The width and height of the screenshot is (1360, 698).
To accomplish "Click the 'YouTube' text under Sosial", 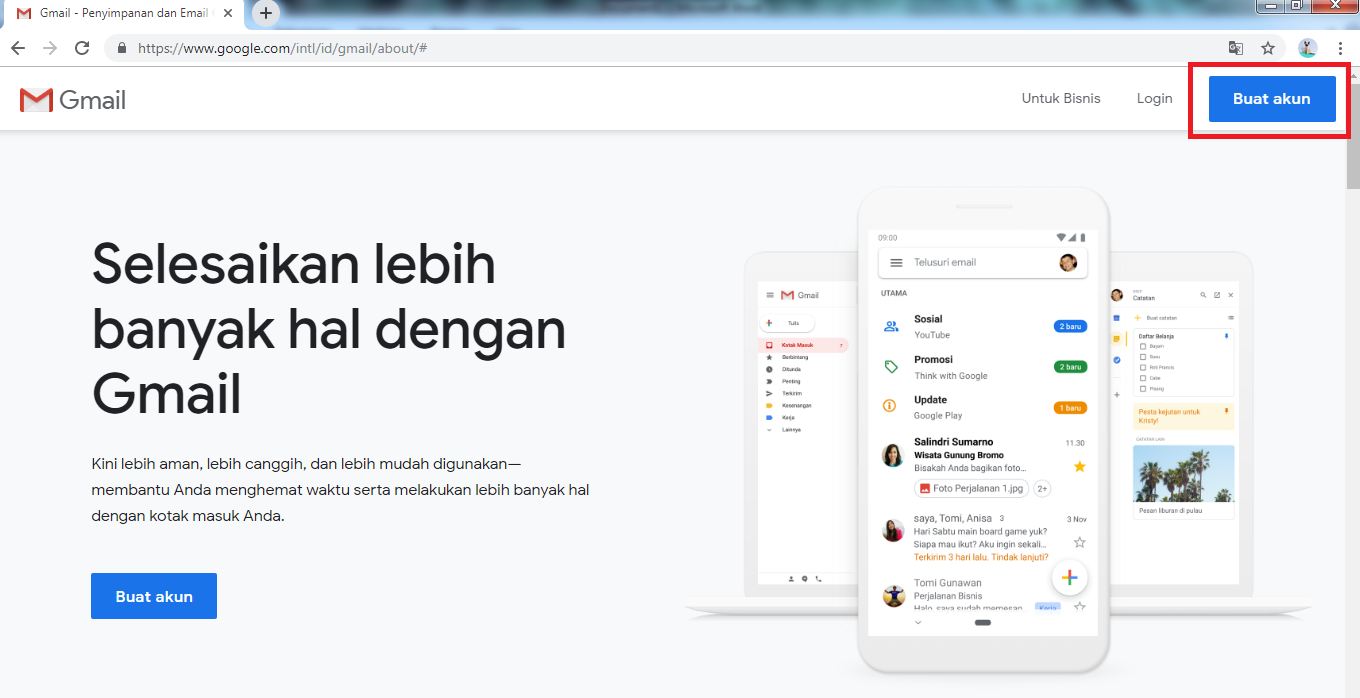I will tap(932, 335).
